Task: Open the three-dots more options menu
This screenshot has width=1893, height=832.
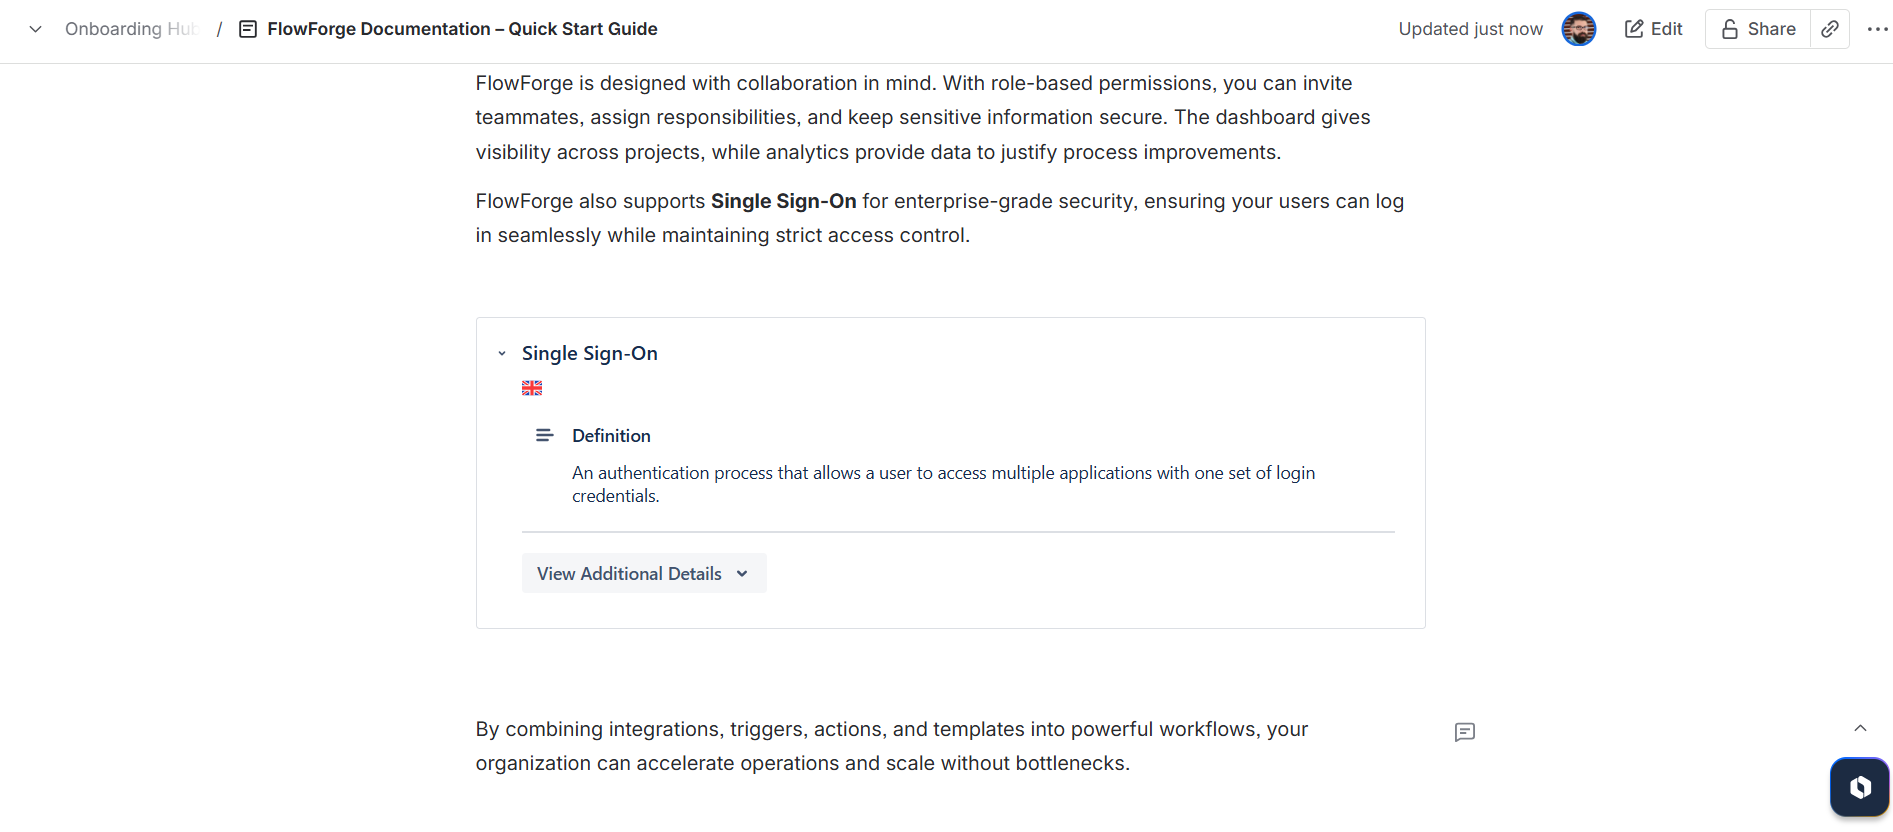Action: (1877, 29)
